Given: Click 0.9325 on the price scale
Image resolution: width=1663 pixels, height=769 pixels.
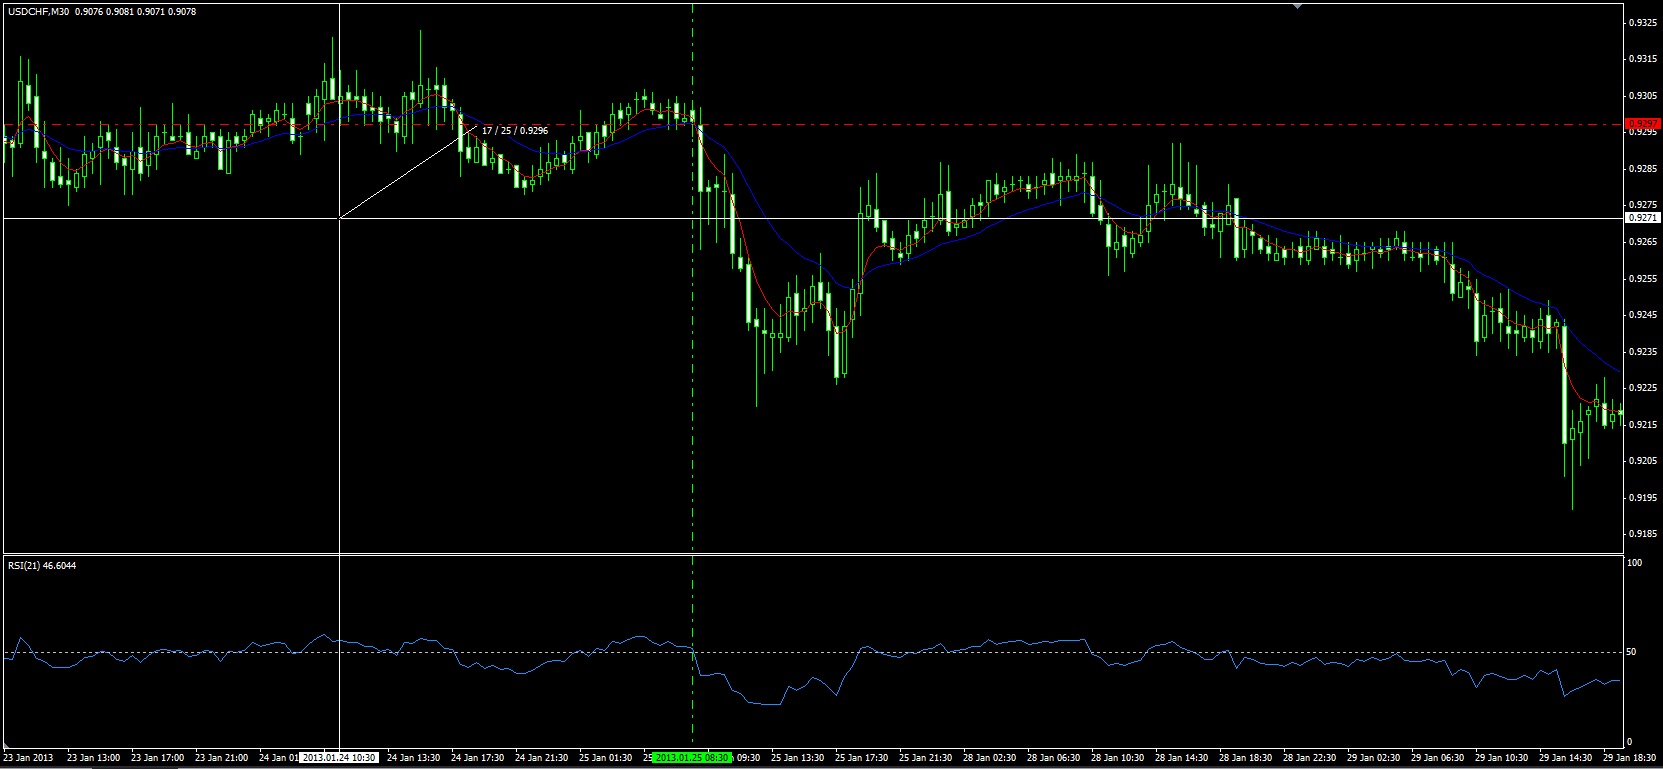Looking at the screenshot, I should point(1642,22).
